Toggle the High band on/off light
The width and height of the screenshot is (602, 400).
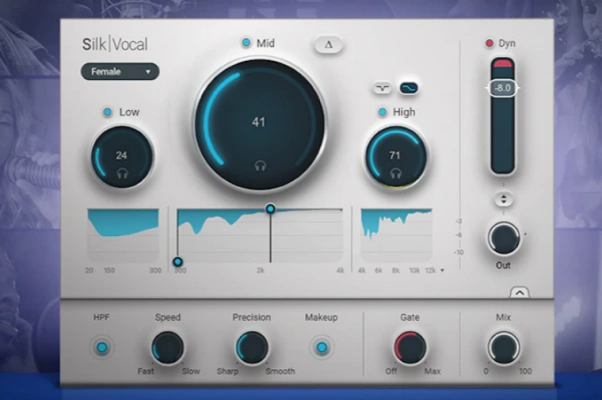pos(382,112)
